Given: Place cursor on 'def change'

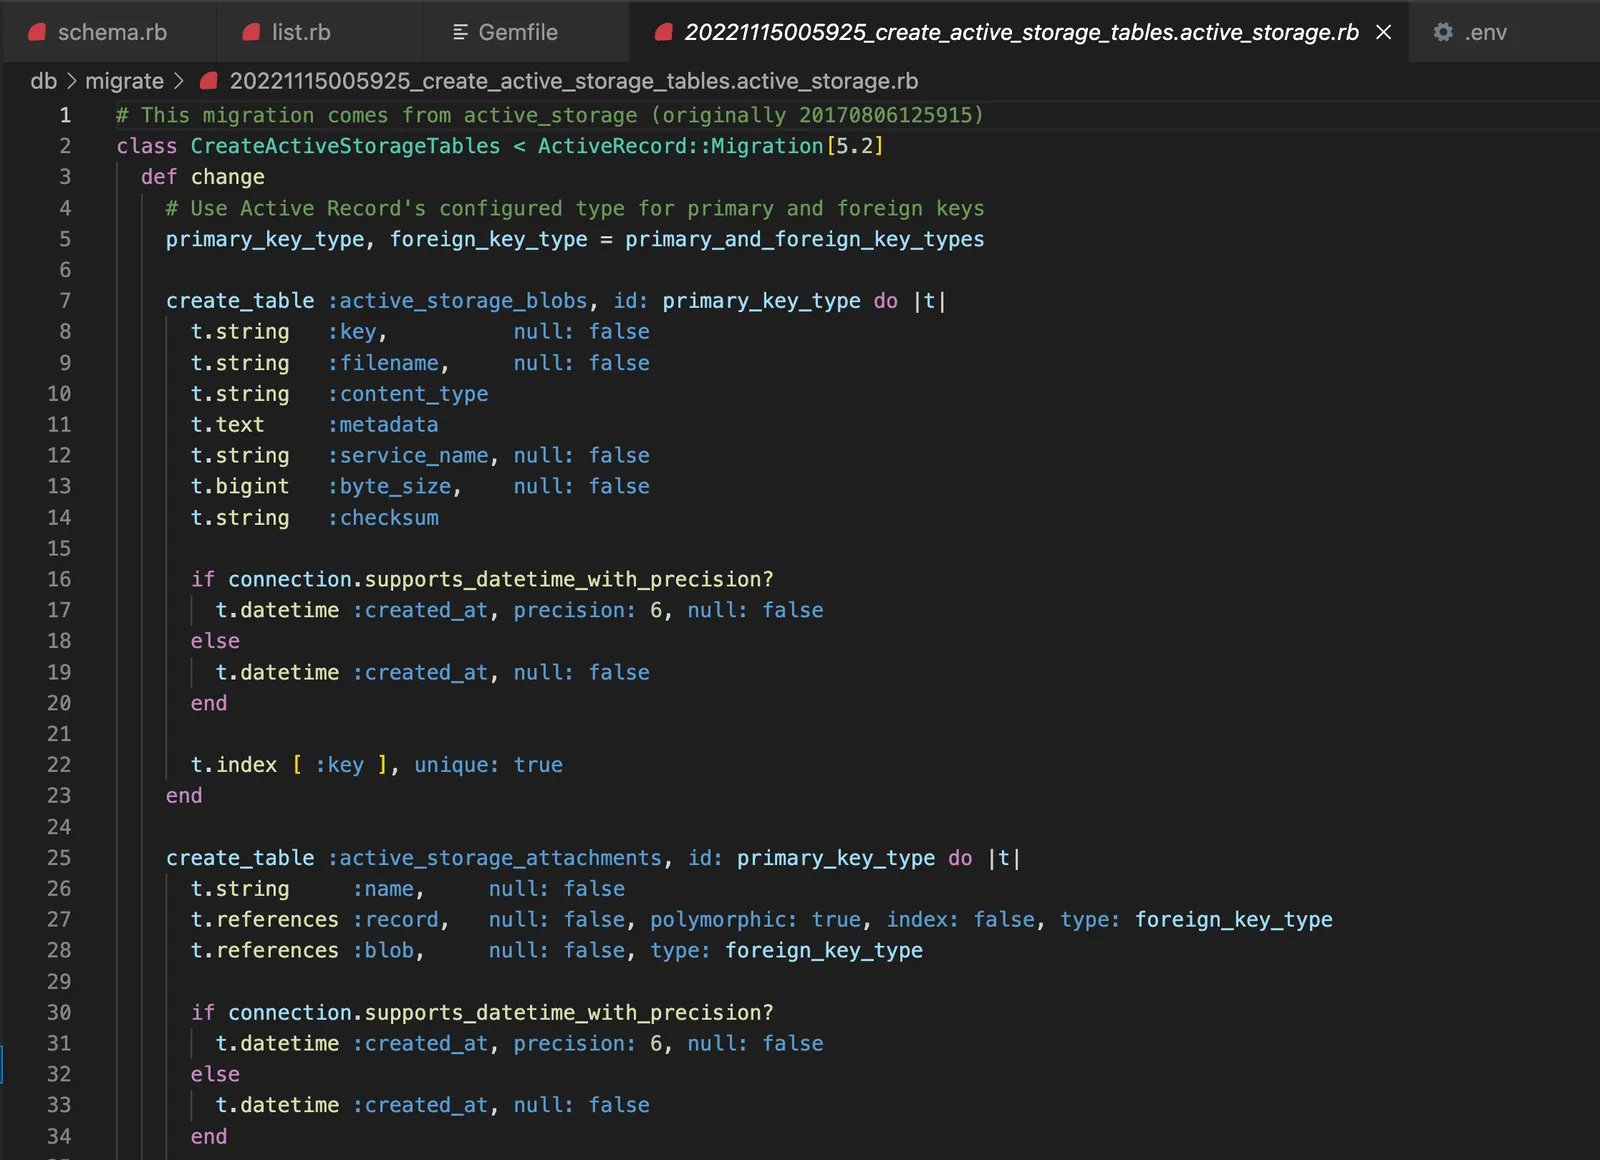Looking at the screenshot, I should click(x=203, y=177).
